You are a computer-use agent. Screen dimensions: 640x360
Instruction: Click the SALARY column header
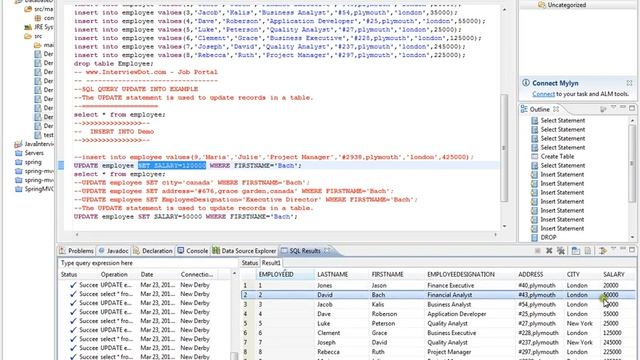(618, 274)
